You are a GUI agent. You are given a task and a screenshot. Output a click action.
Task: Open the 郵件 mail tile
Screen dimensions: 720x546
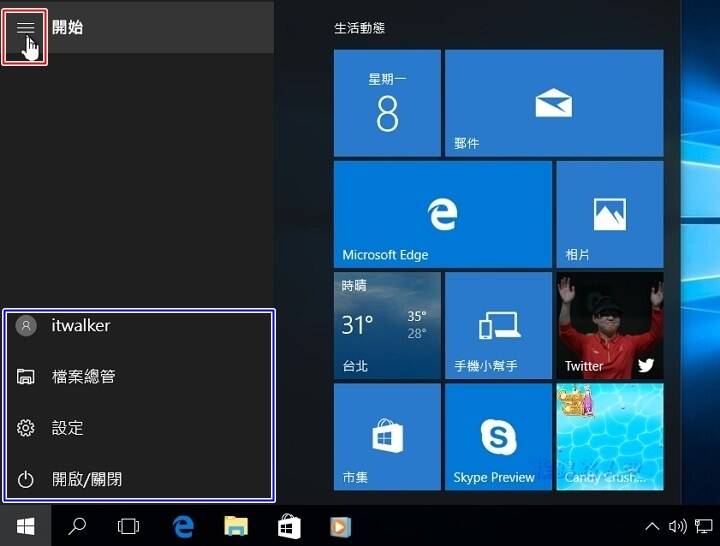(x=554, y=103)
